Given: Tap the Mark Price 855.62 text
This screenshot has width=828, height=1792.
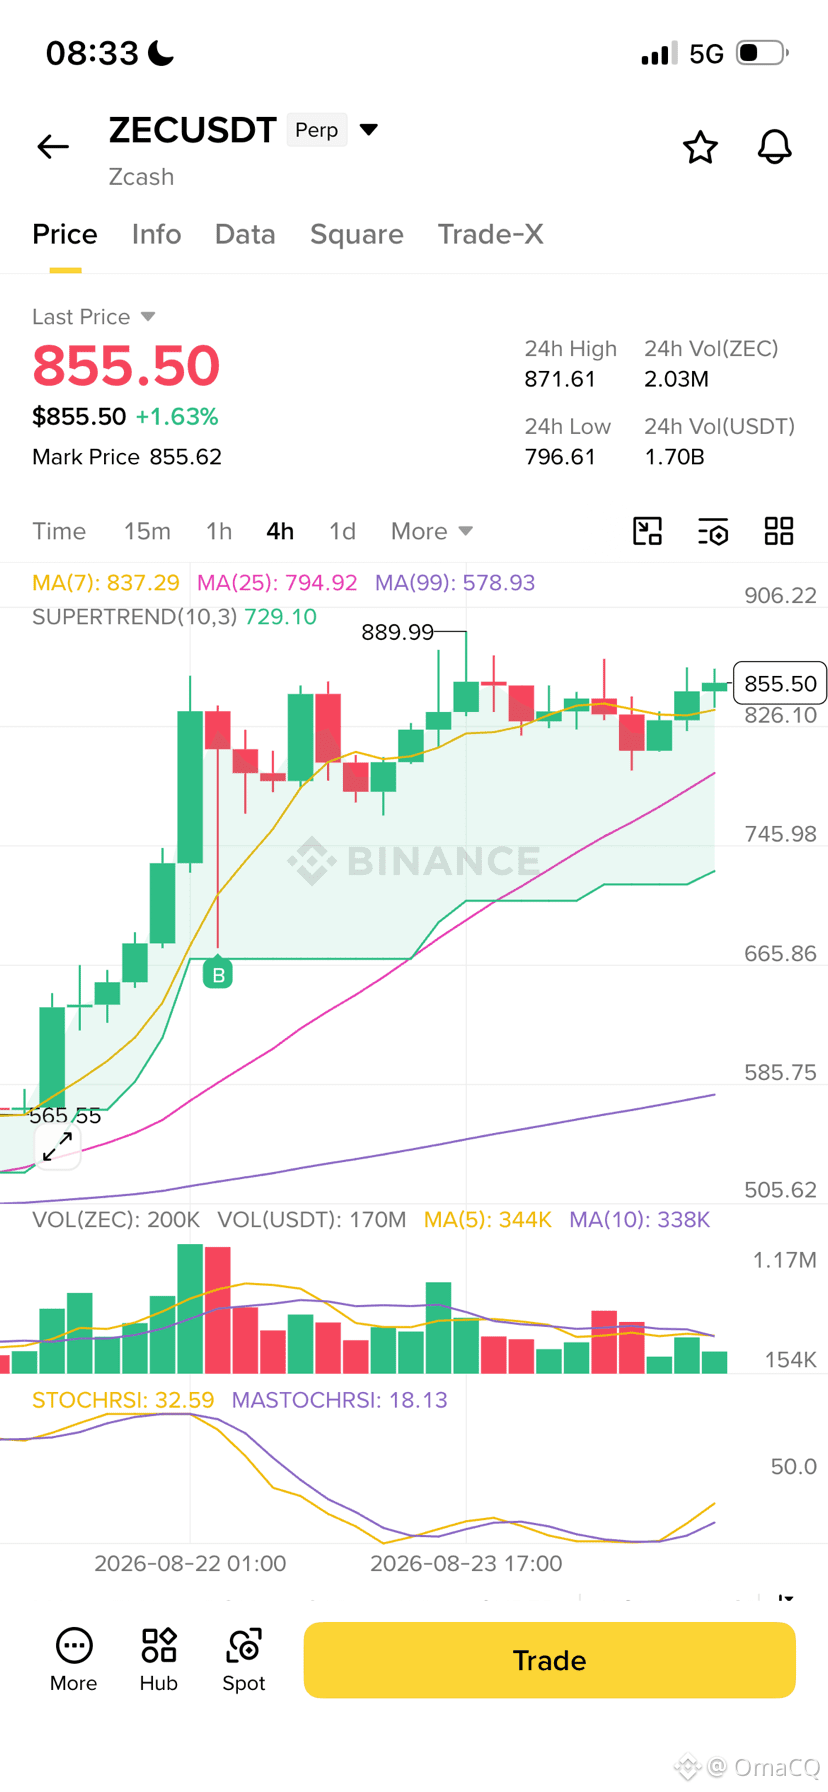Looking at the screenshot, I should (x=127, y=457).
